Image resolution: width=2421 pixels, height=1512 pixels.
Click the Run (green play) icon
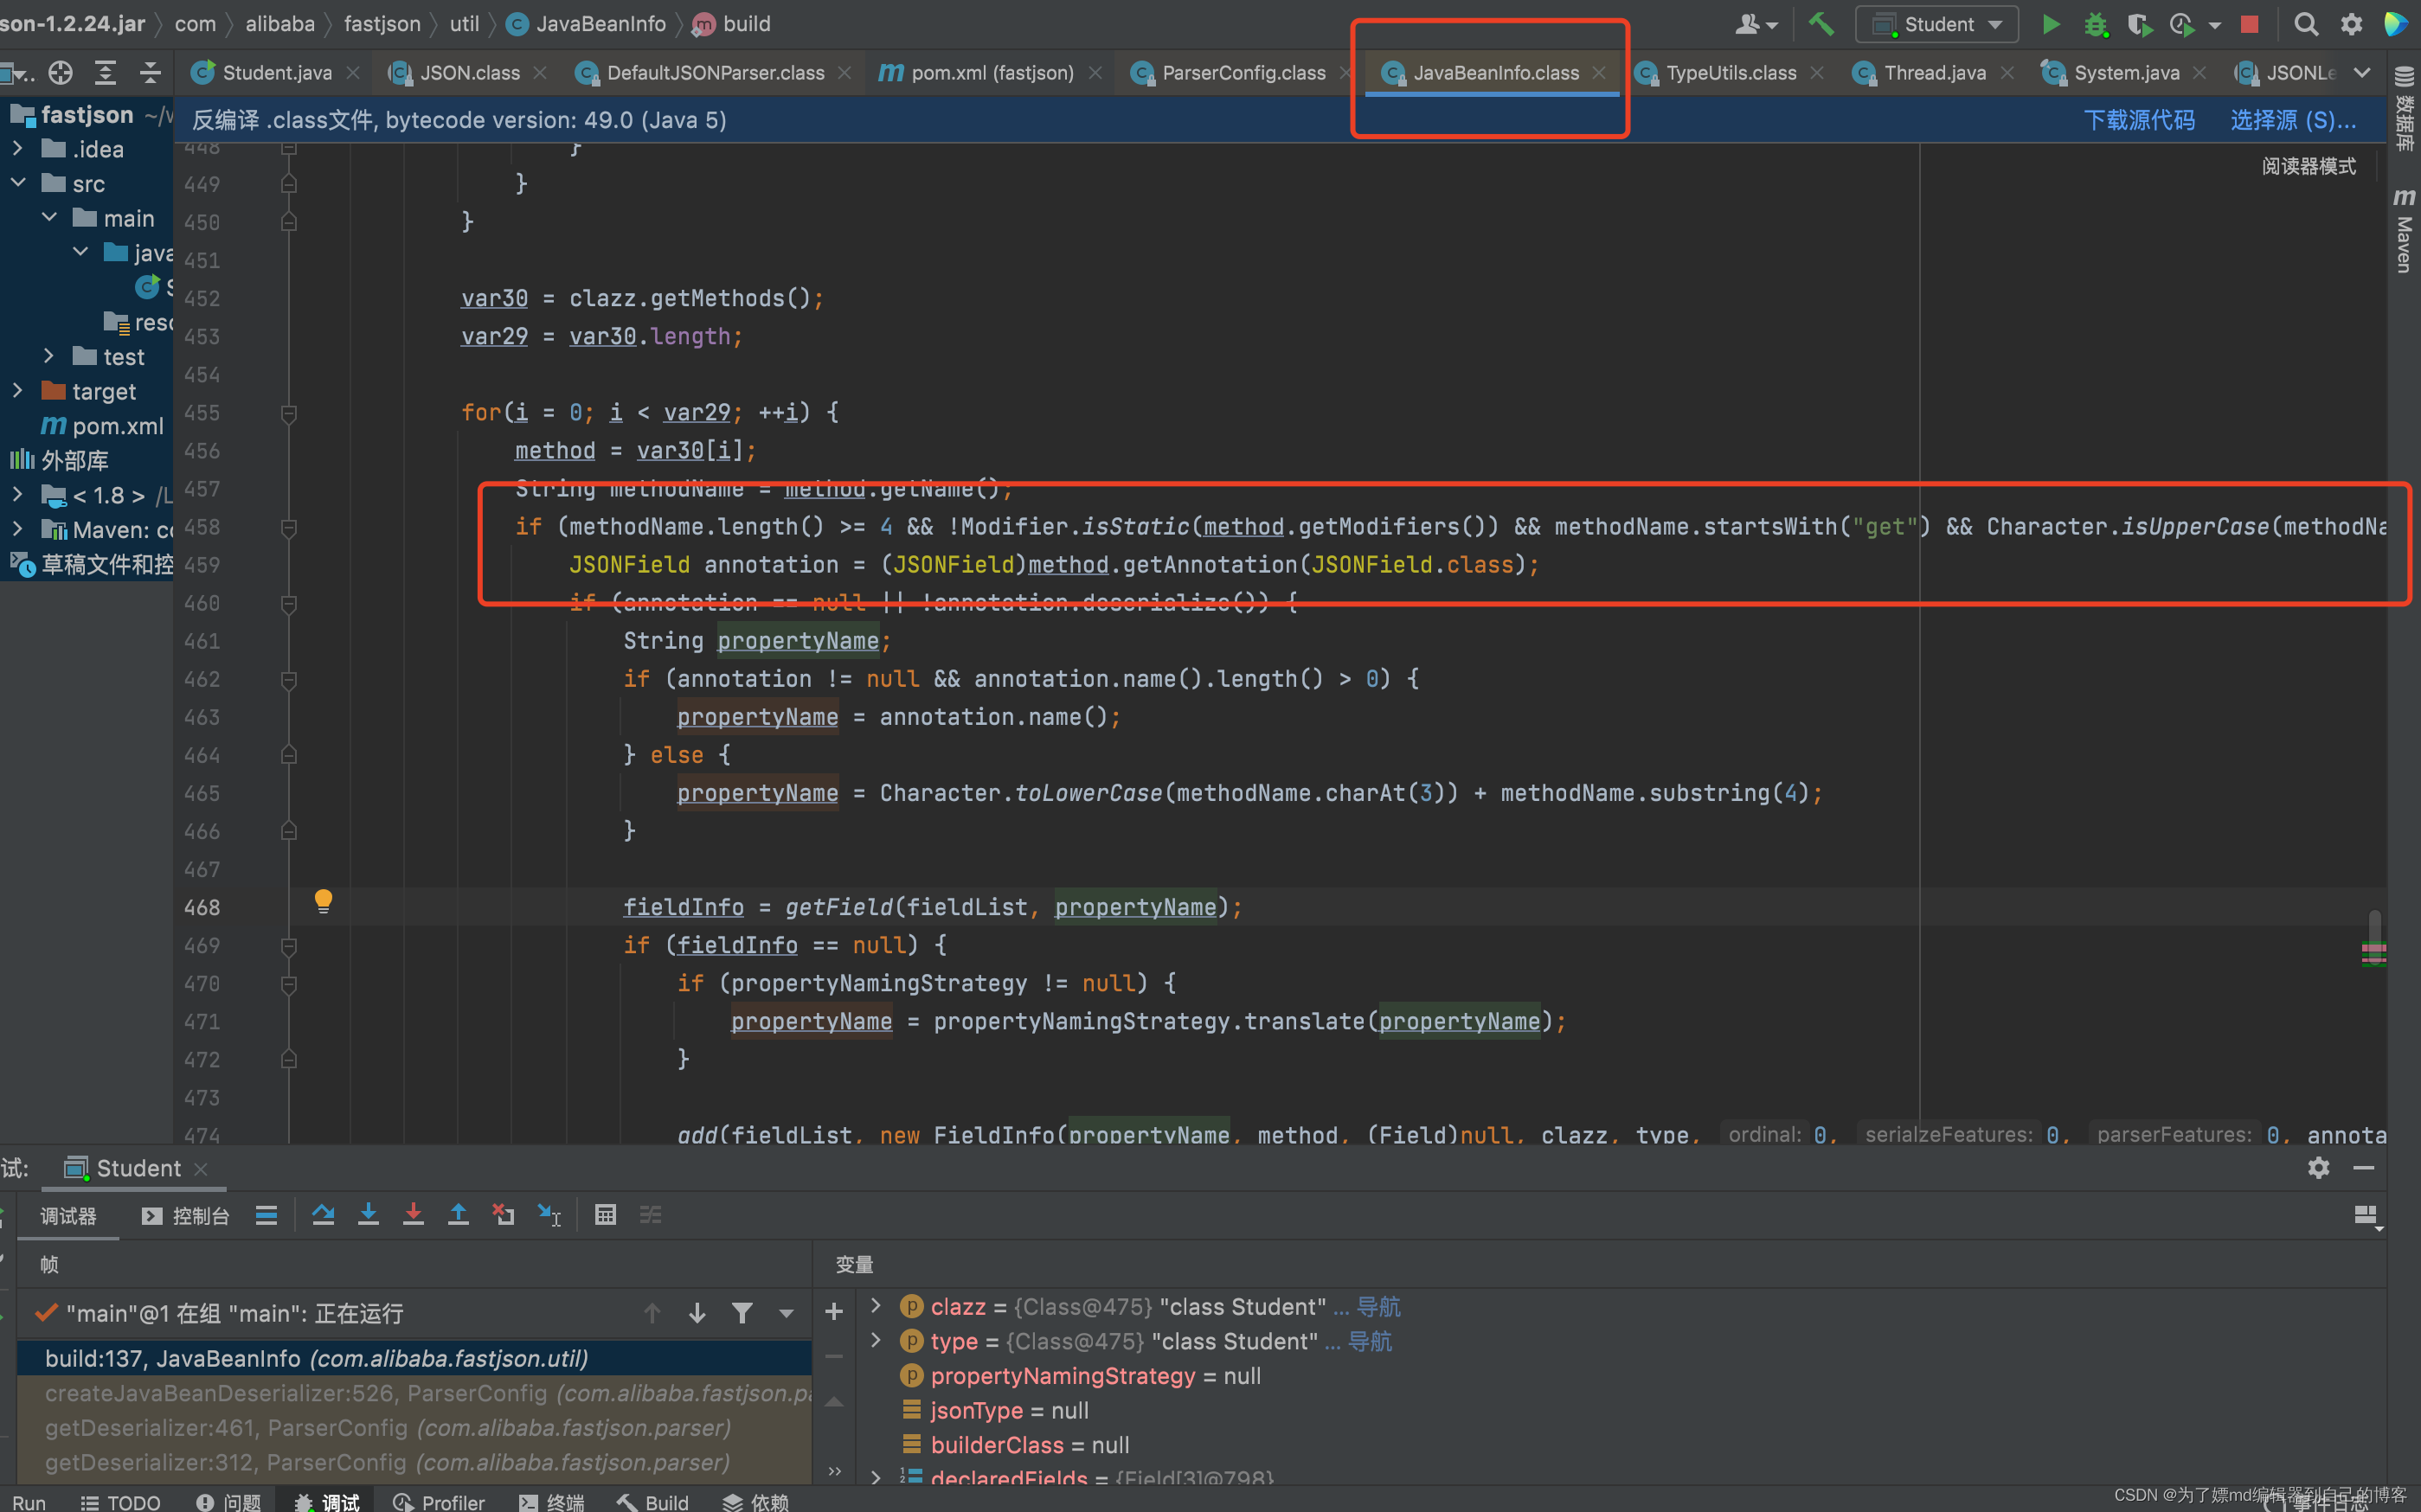(x=2050, y=24)
